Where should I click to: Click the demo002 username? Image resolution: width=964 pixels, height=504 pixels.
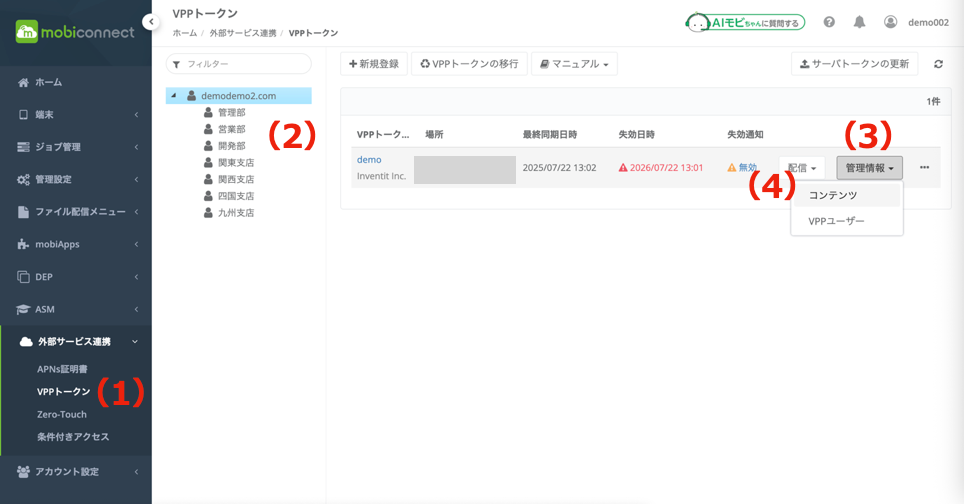pos(928,22)
